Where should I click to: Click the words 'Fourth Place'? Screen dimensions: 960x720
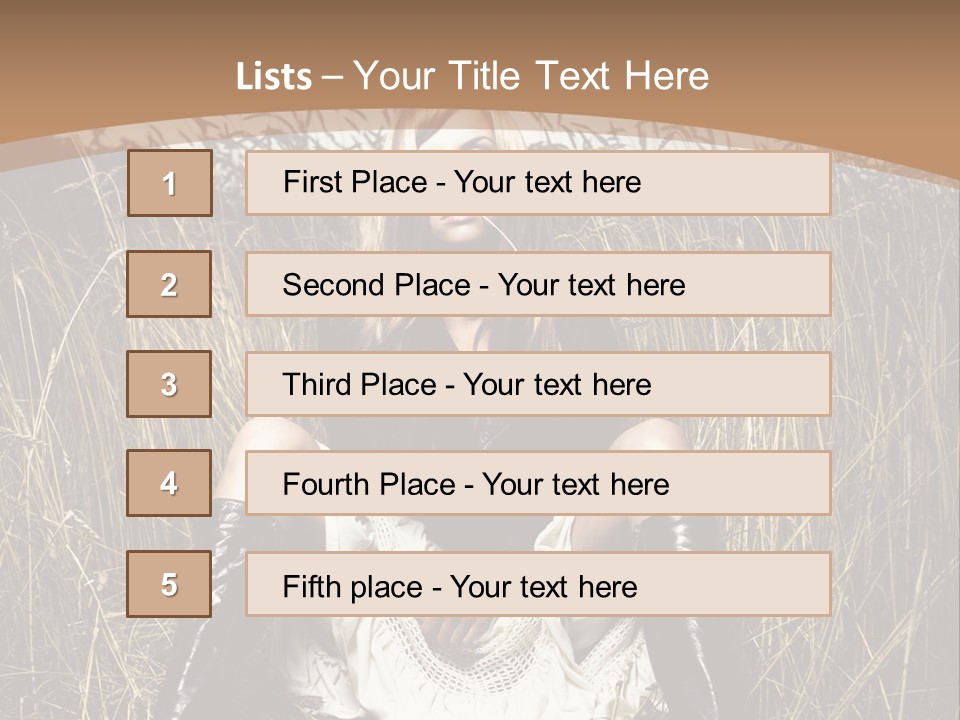(369, 484)
